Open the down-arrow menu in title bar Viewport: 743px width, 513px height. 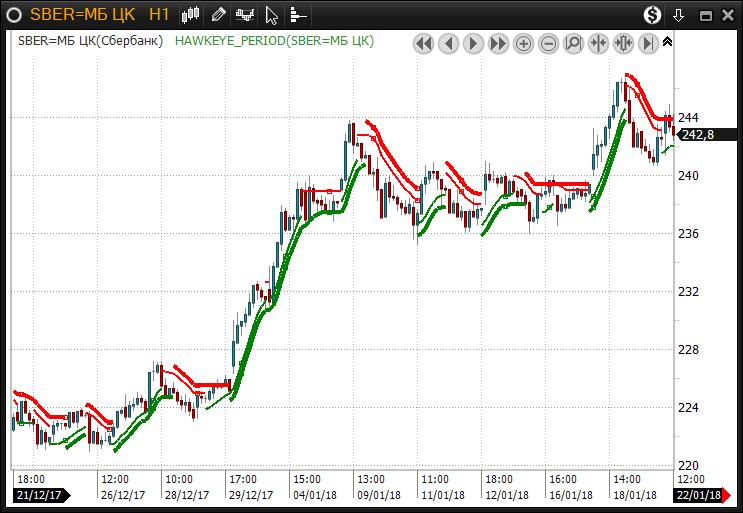tap(679, 15)
